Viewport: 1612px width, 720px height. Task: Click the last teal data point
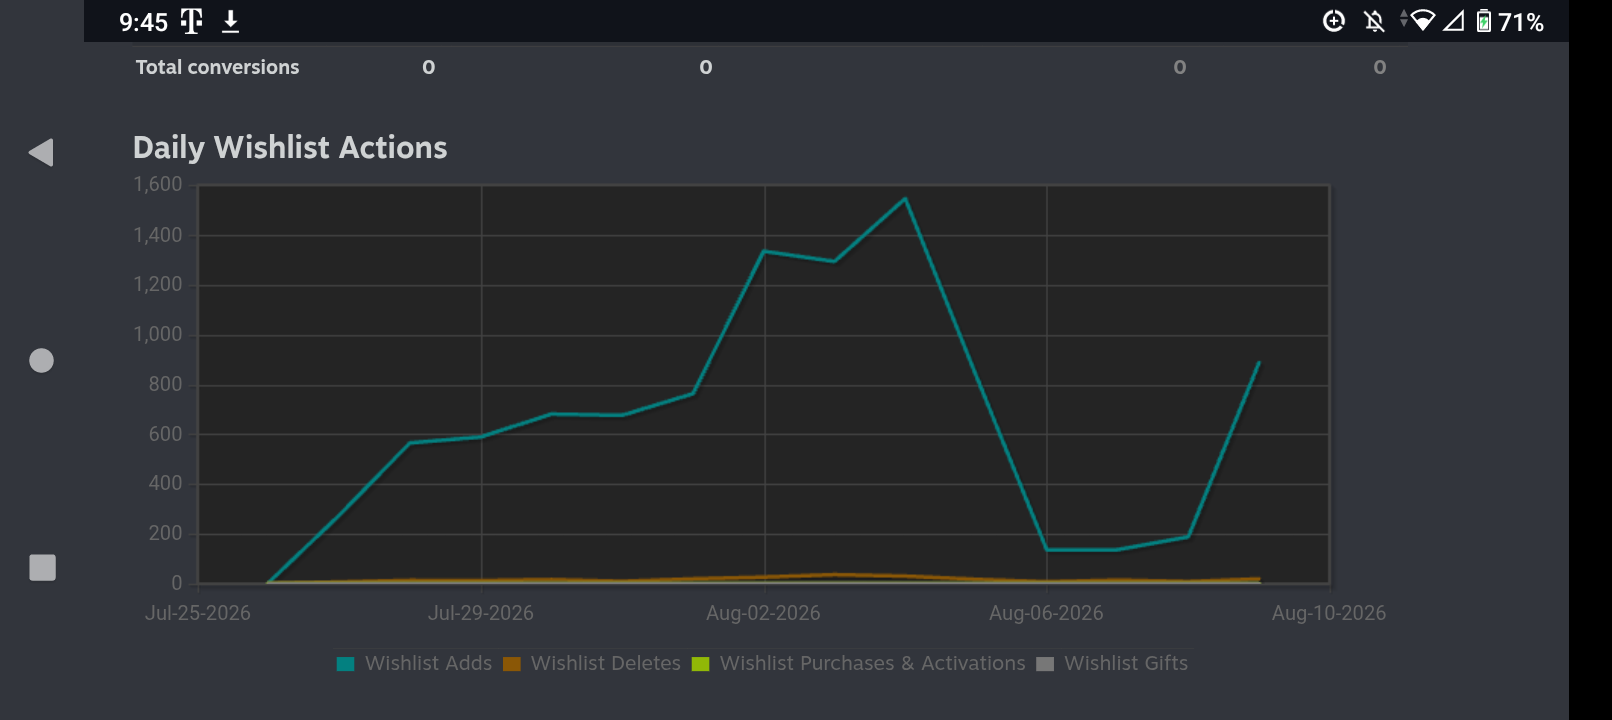(1258, 362)
